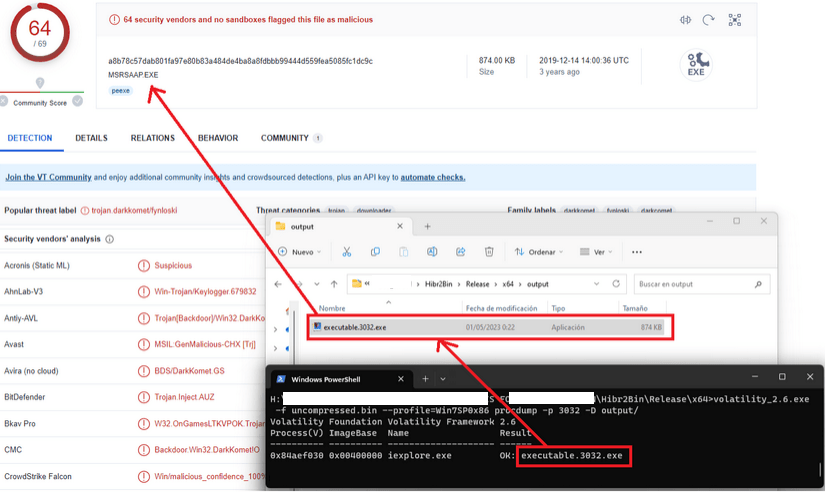Click the Share icon in Explorer toolbar

460,252
